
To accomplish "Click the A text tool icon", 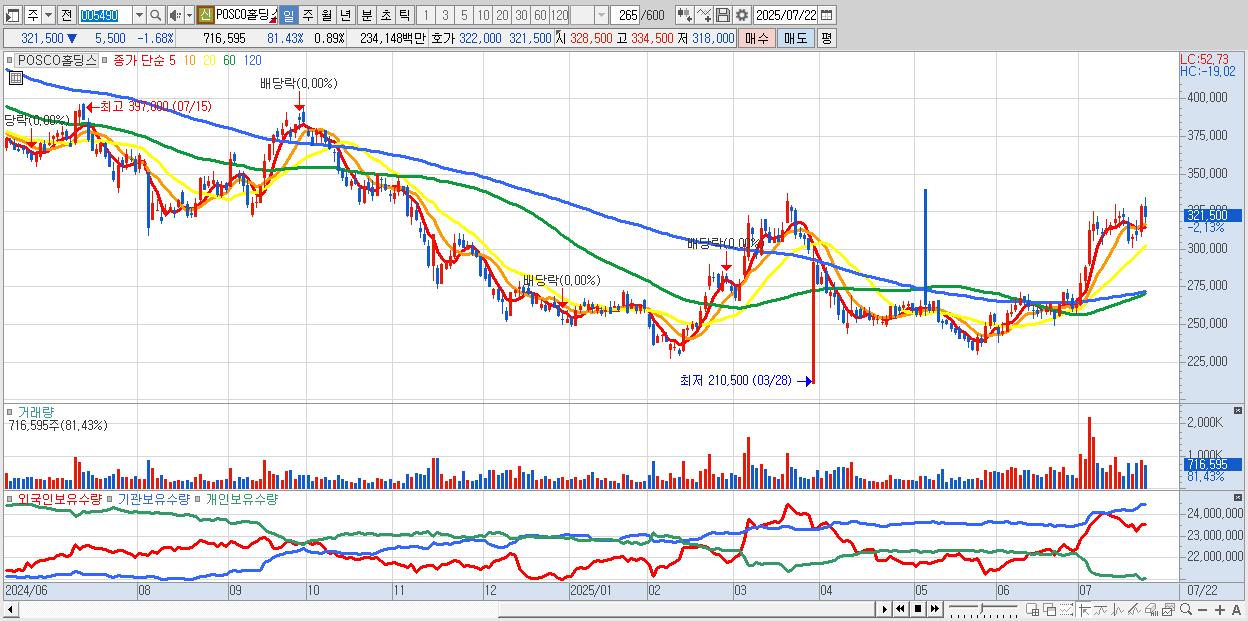I will click(x=1236, y=610).
